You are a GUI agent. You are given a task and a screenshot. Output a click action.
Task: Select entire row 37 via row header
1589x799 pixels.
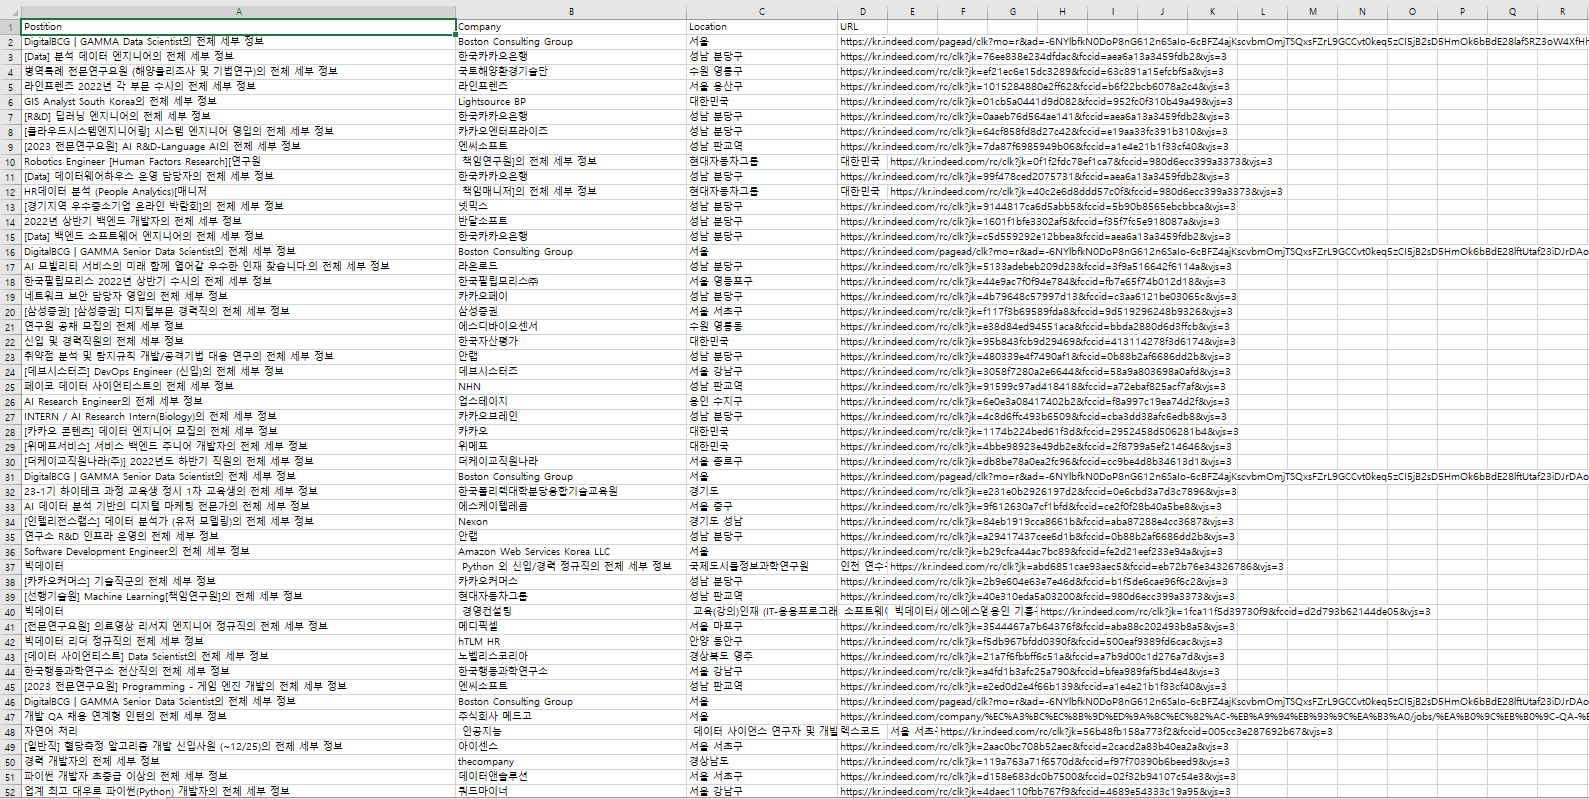[x=10, y=567]
